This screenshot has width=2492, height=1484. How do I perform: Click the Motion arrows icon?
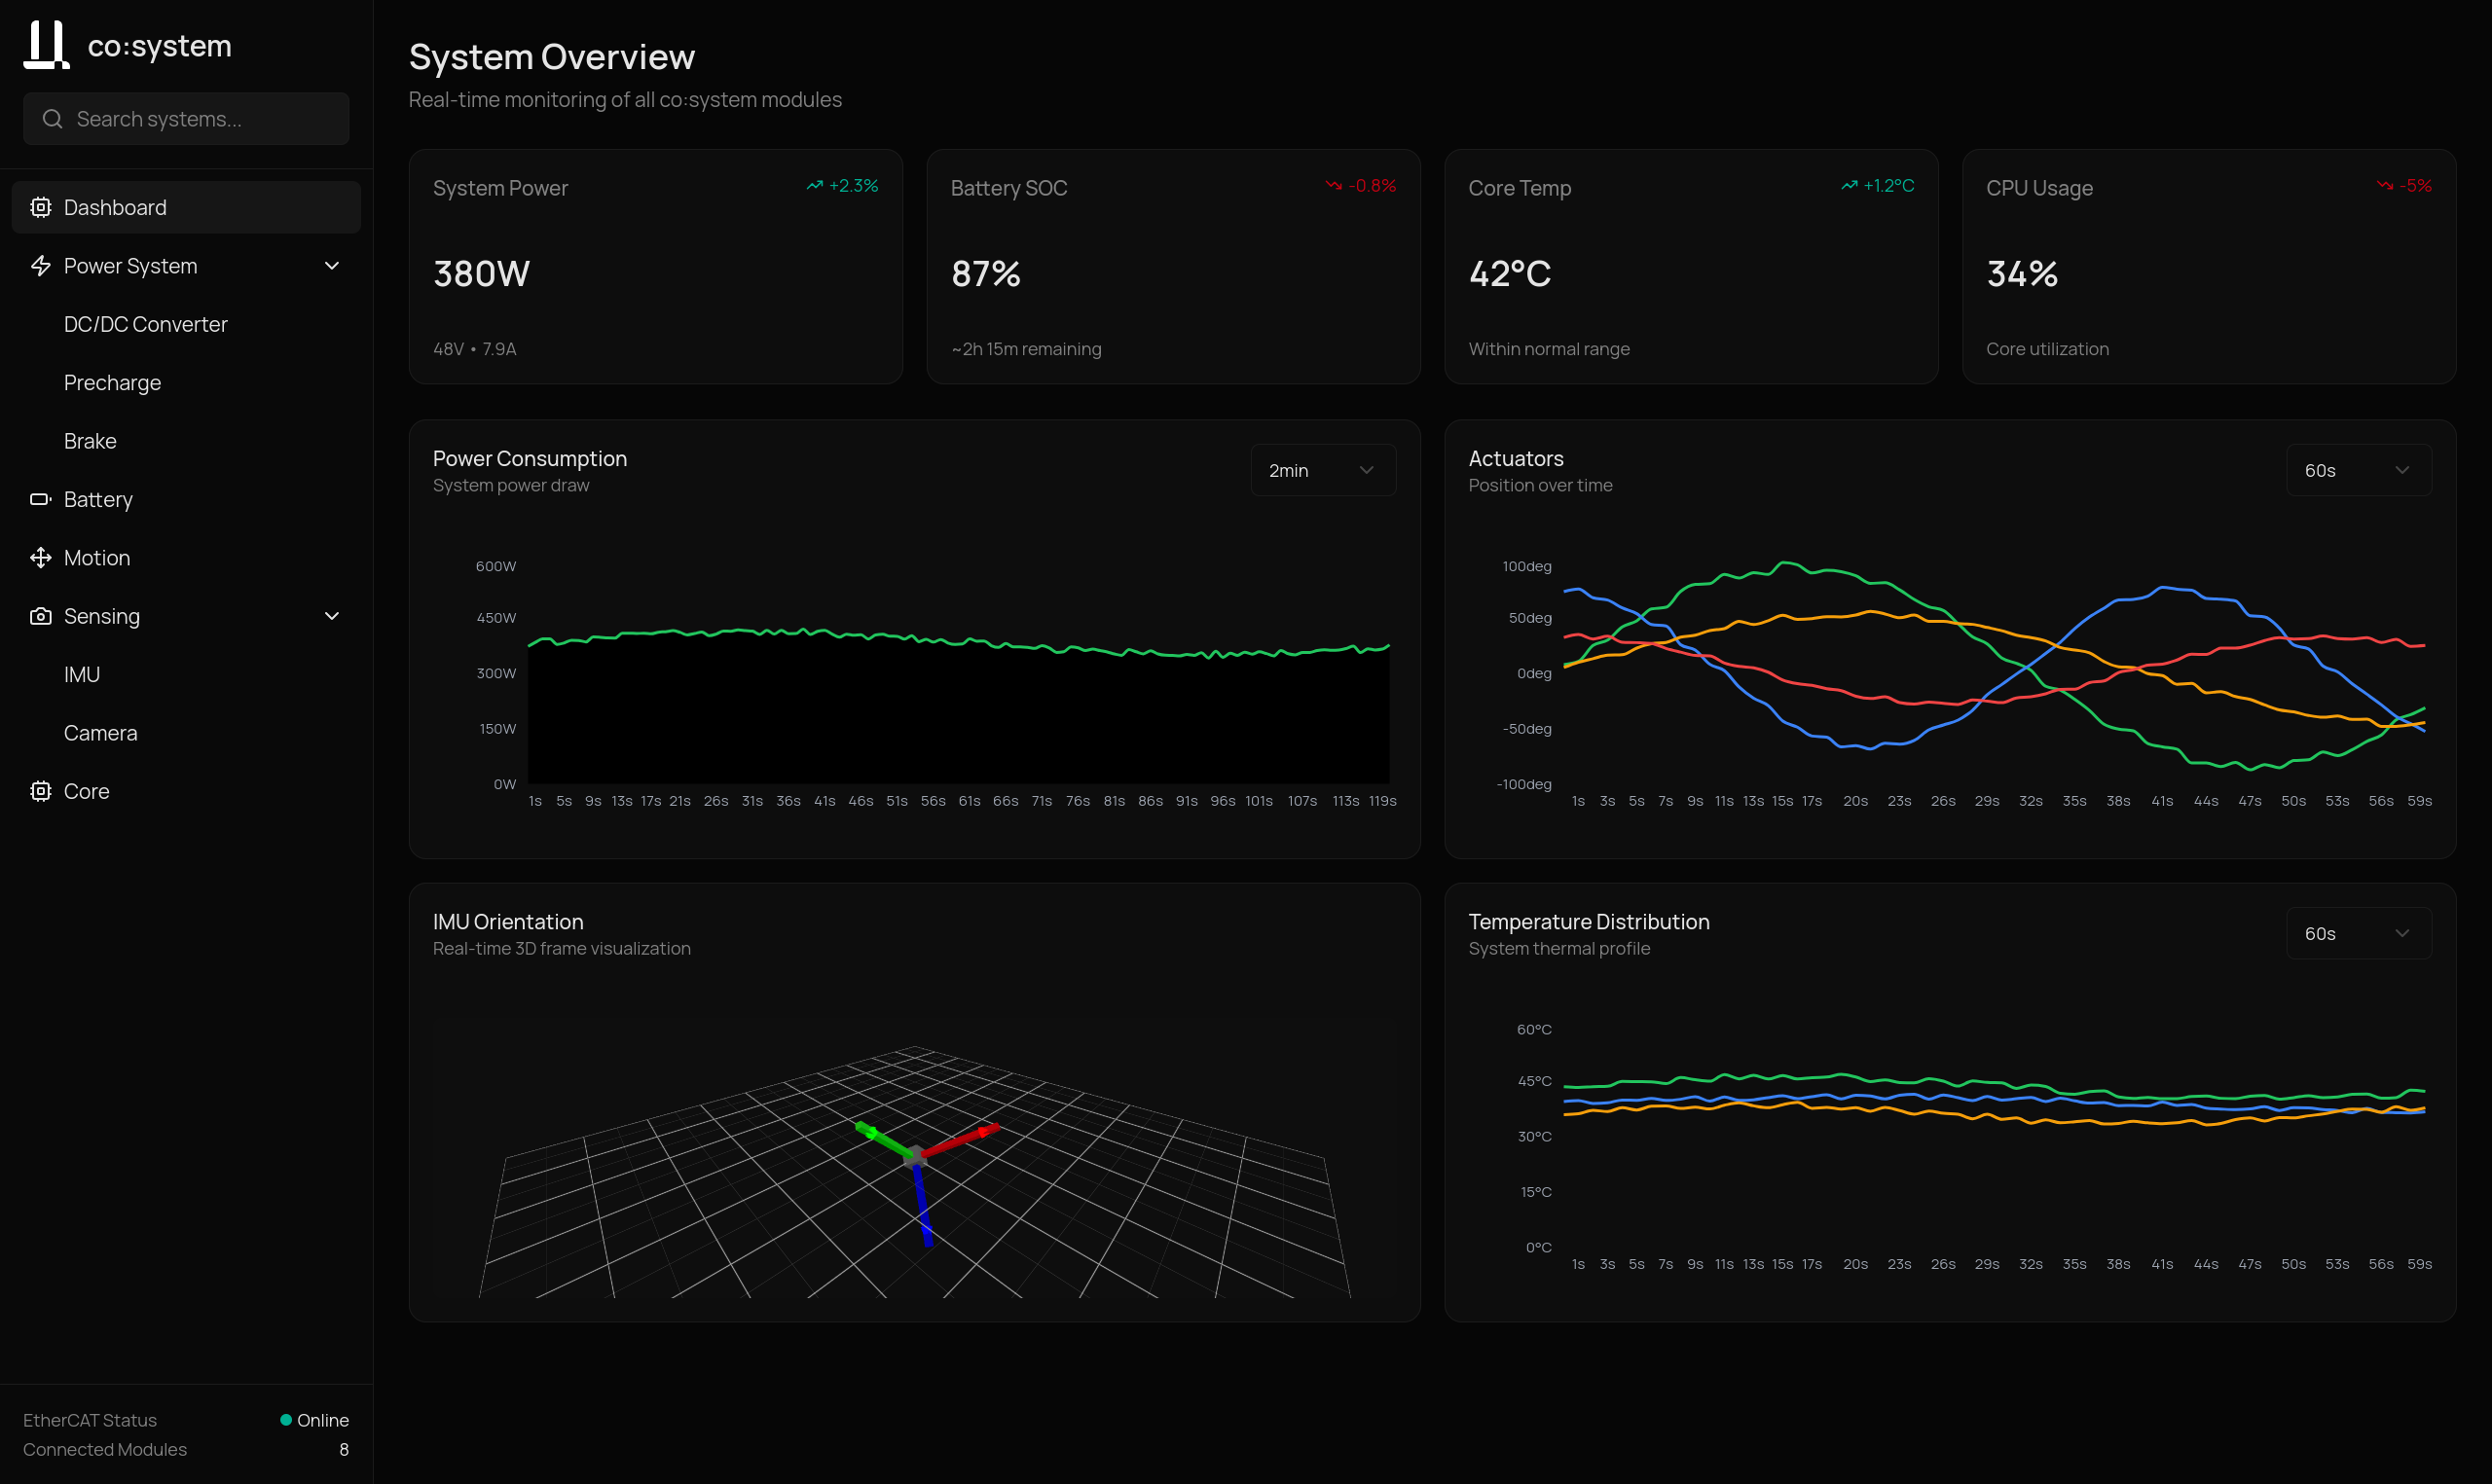coord(40,558)
